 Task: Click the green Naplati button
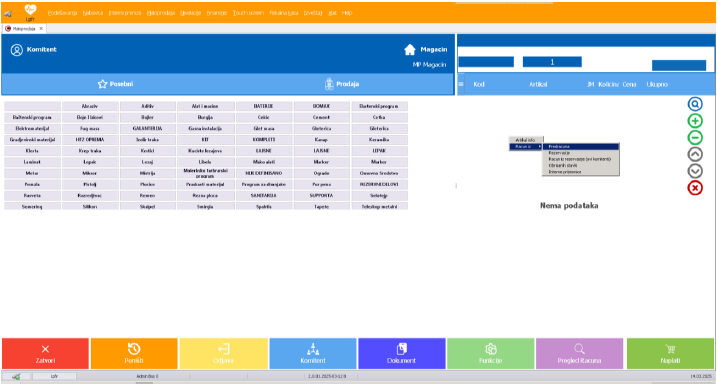[x=670, y=353]
